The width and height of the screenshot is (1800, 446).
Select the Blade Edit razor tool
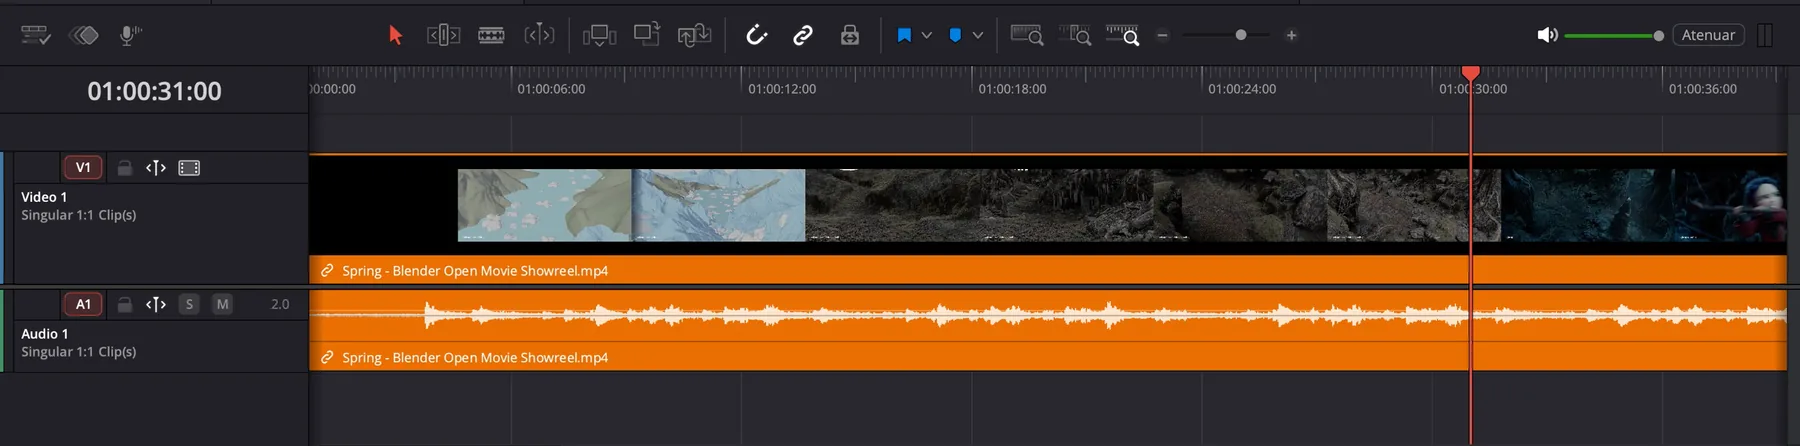coord(491,35)
